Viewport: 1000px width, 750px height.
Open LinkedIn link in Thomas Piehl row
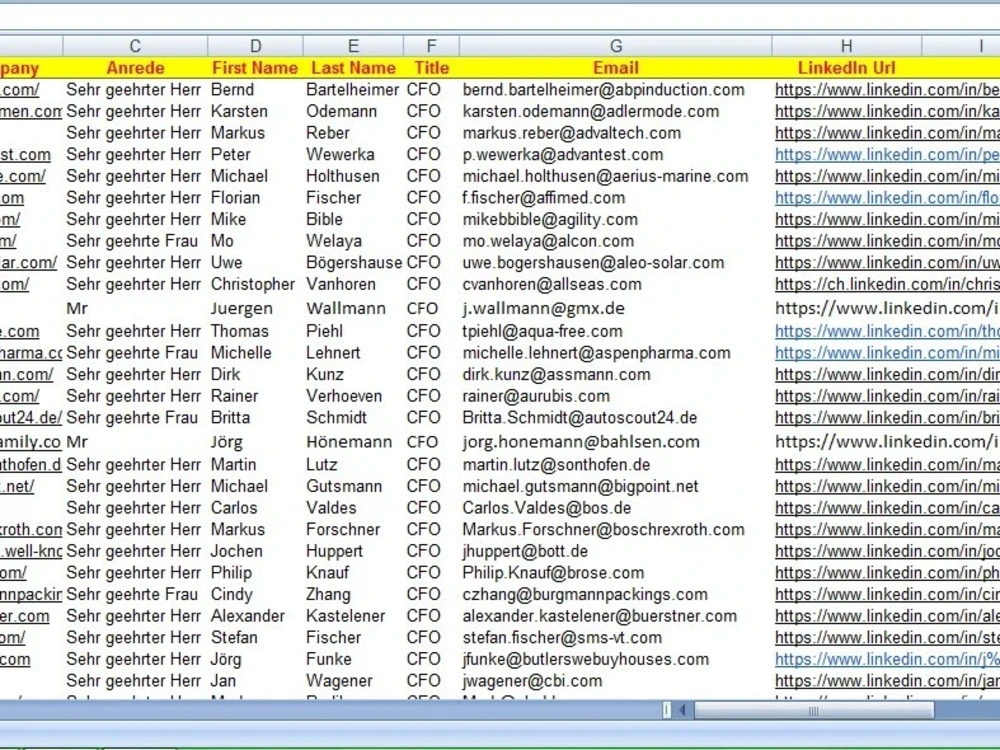[x=887, y=332]
